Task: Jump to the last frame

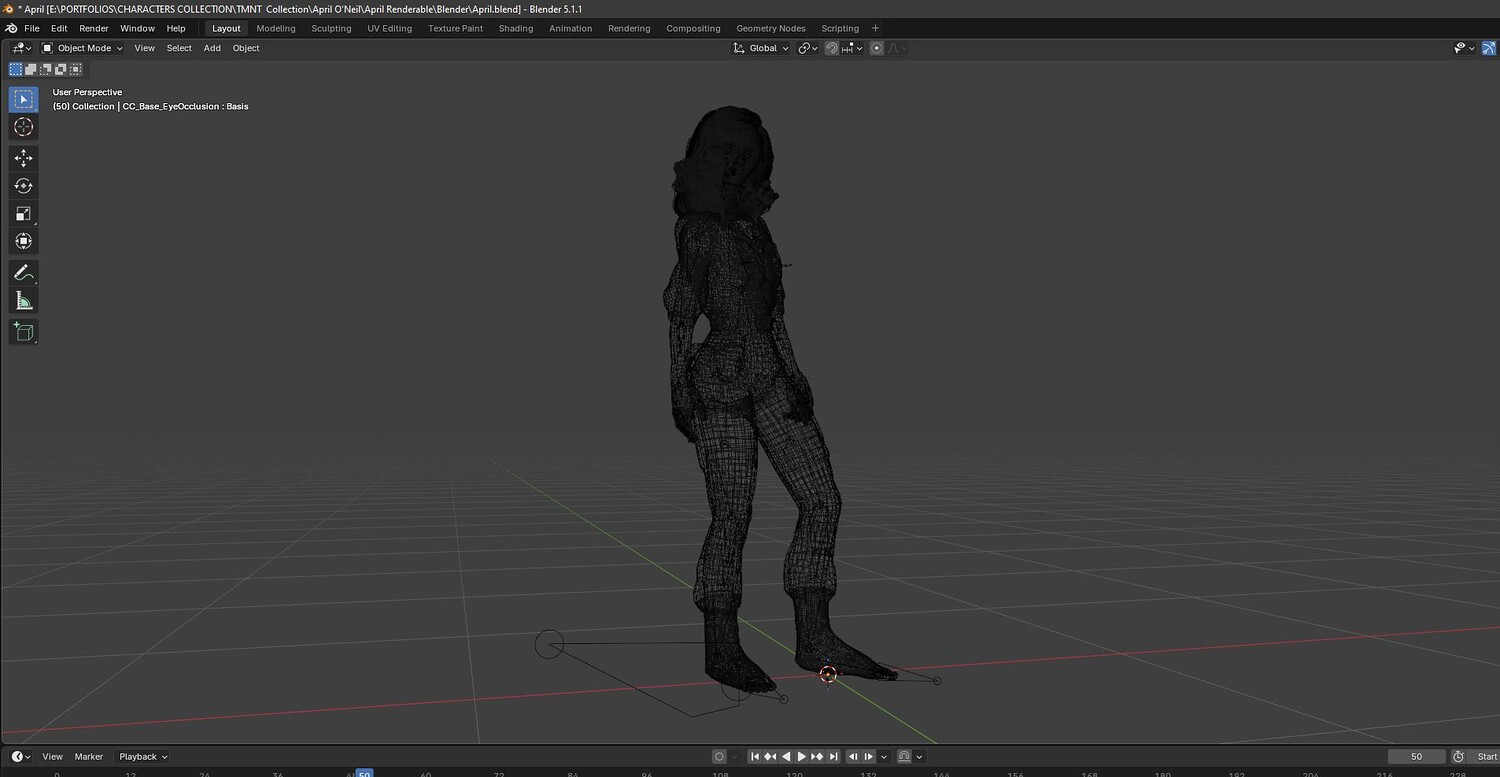Action: click(833, 757)
